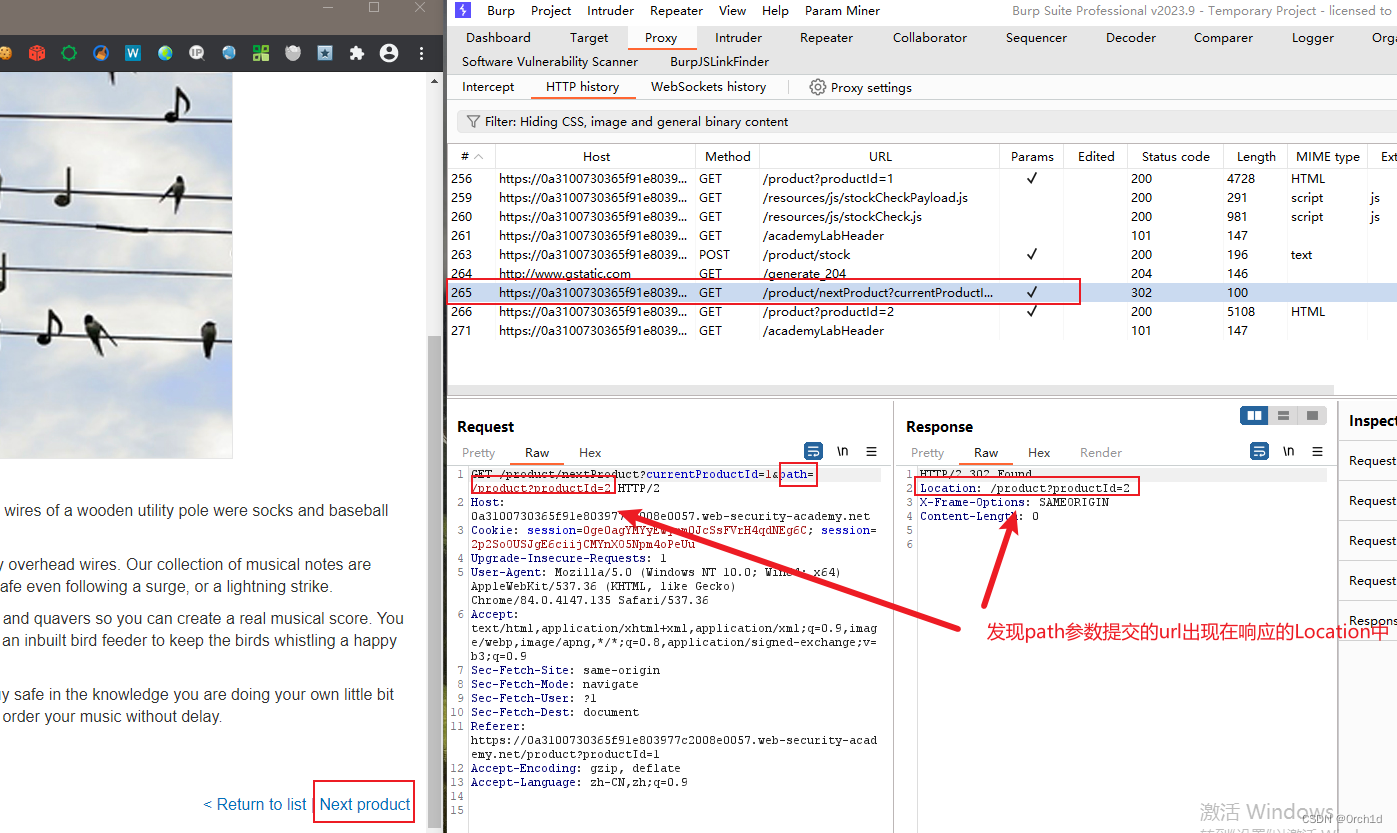Click the browser page vertical scrollbar

pos(434,580)
